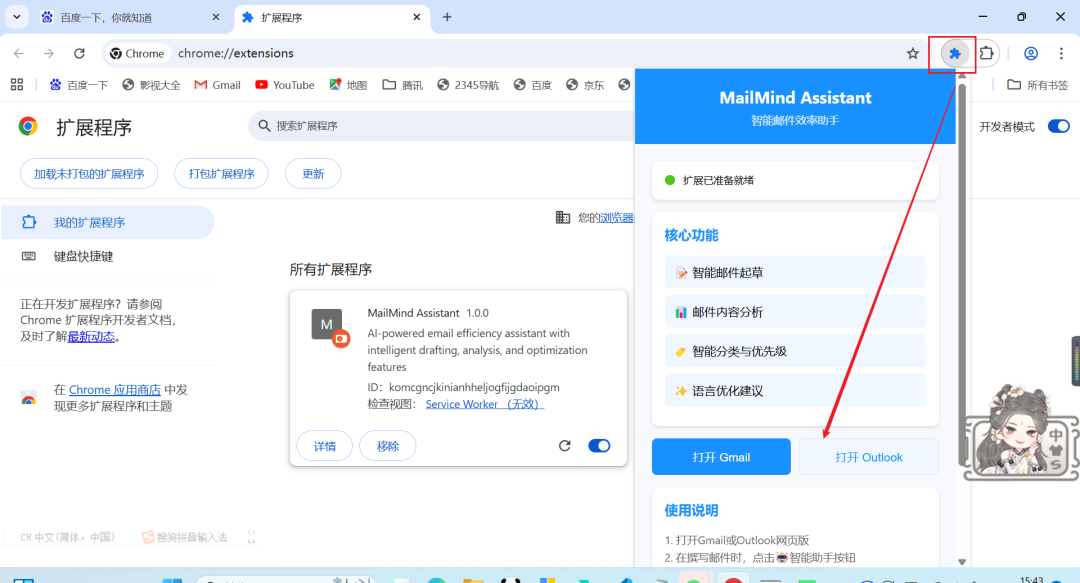
Task: Click the 扩展已准备就绪 status text
Action: 718,181
